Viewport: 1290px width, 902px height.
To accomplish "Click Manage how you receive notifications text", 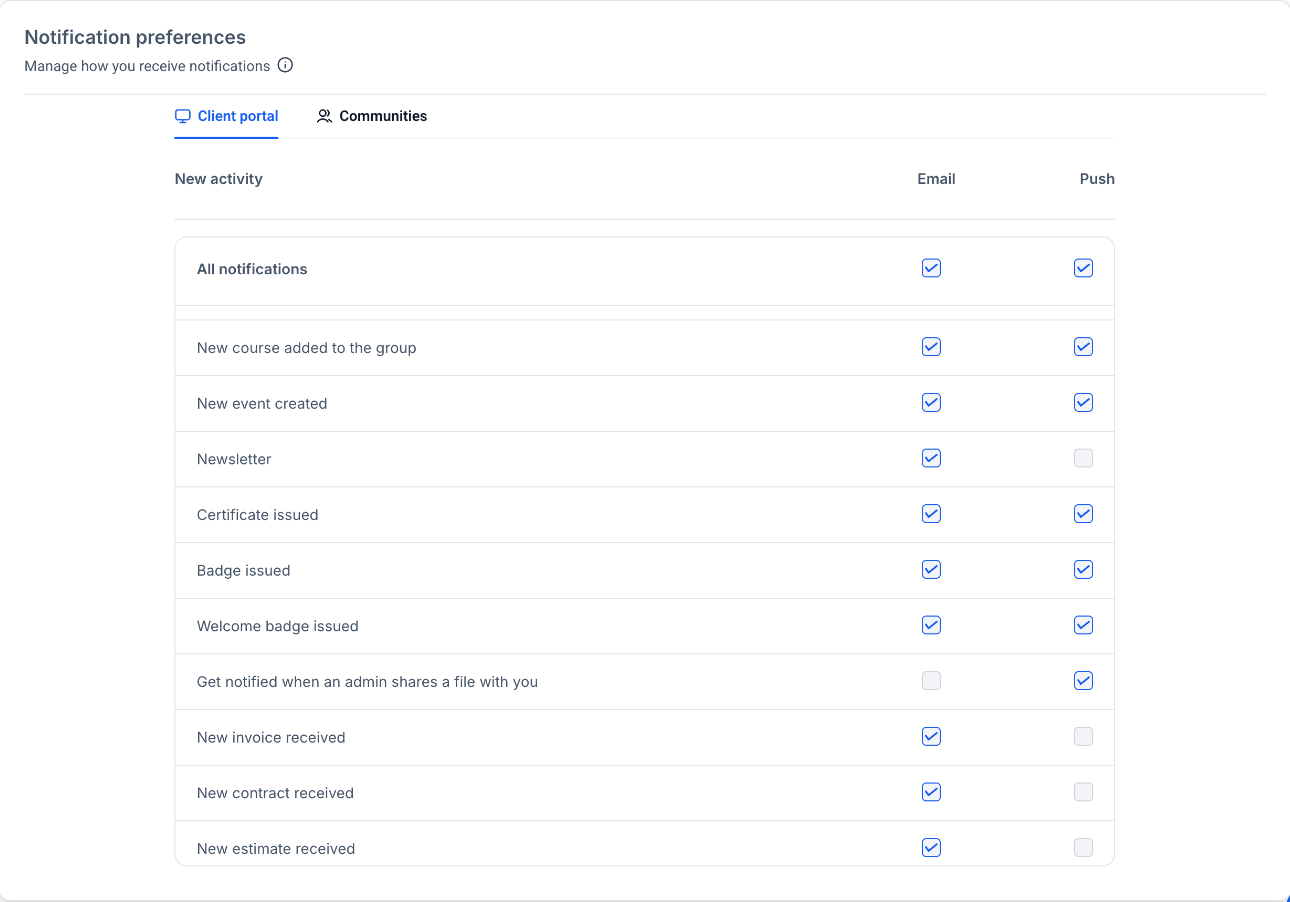I will click(x=147, y=66).
